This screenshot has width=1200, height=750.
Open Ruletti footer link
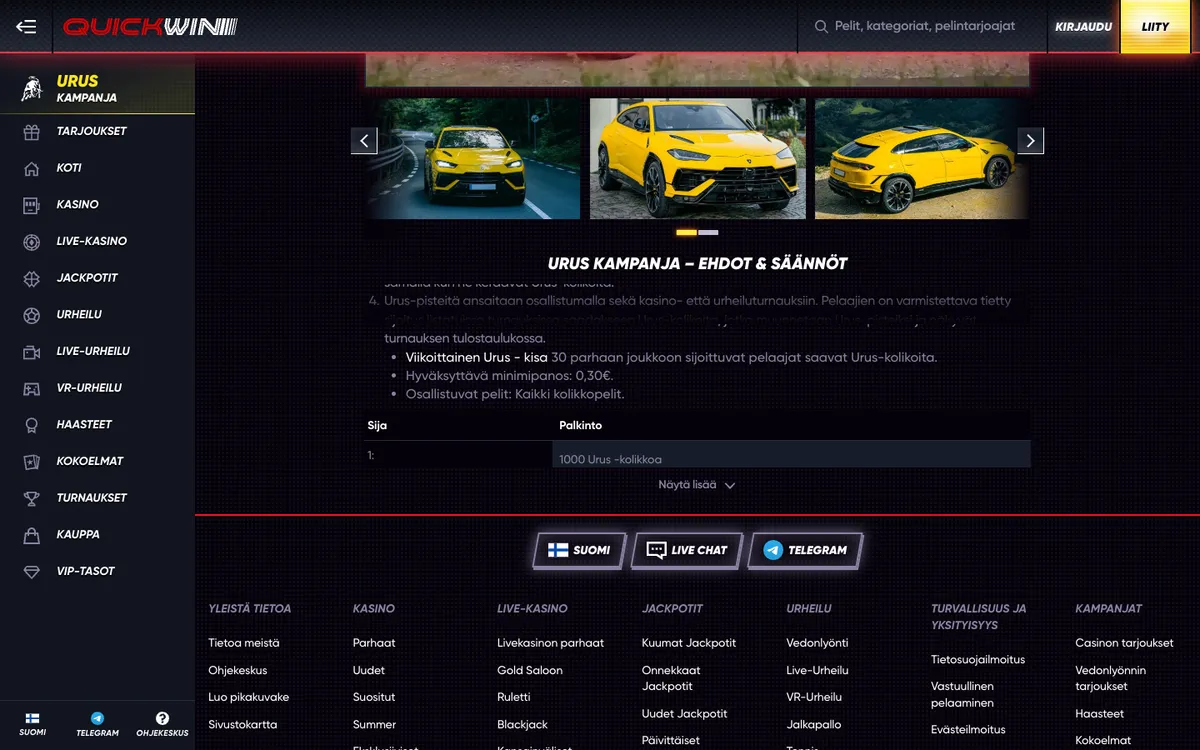(x=514, y=697)
